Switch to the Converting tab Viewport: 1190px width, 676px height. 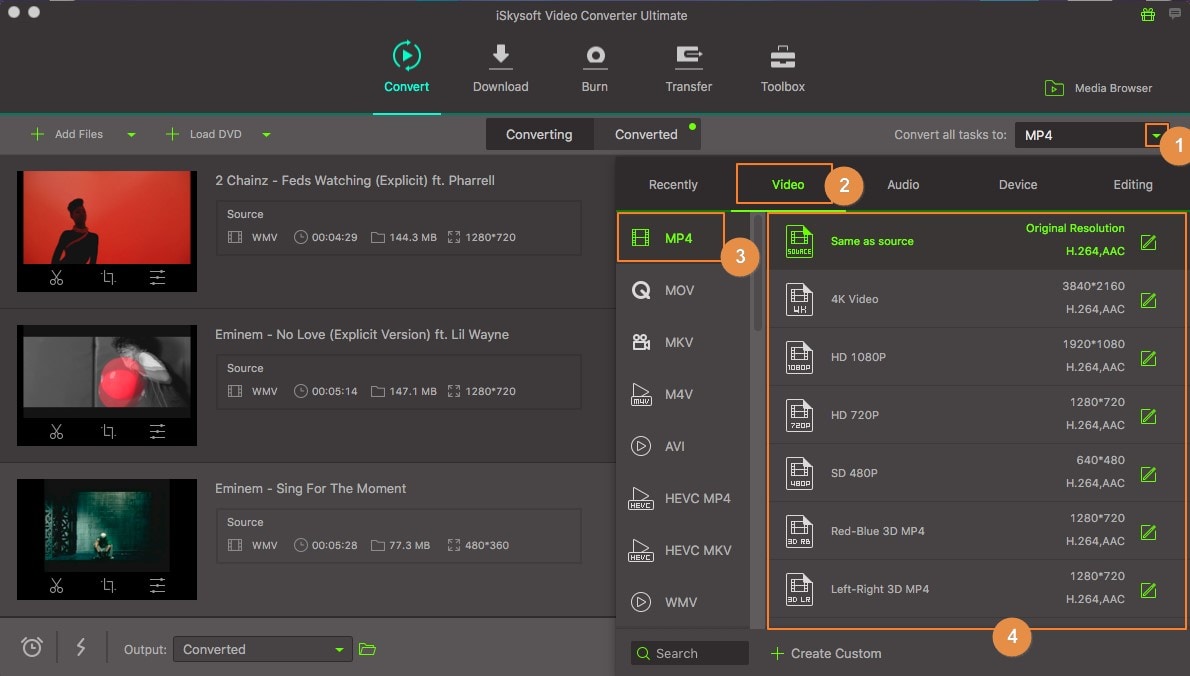[539, 134]
